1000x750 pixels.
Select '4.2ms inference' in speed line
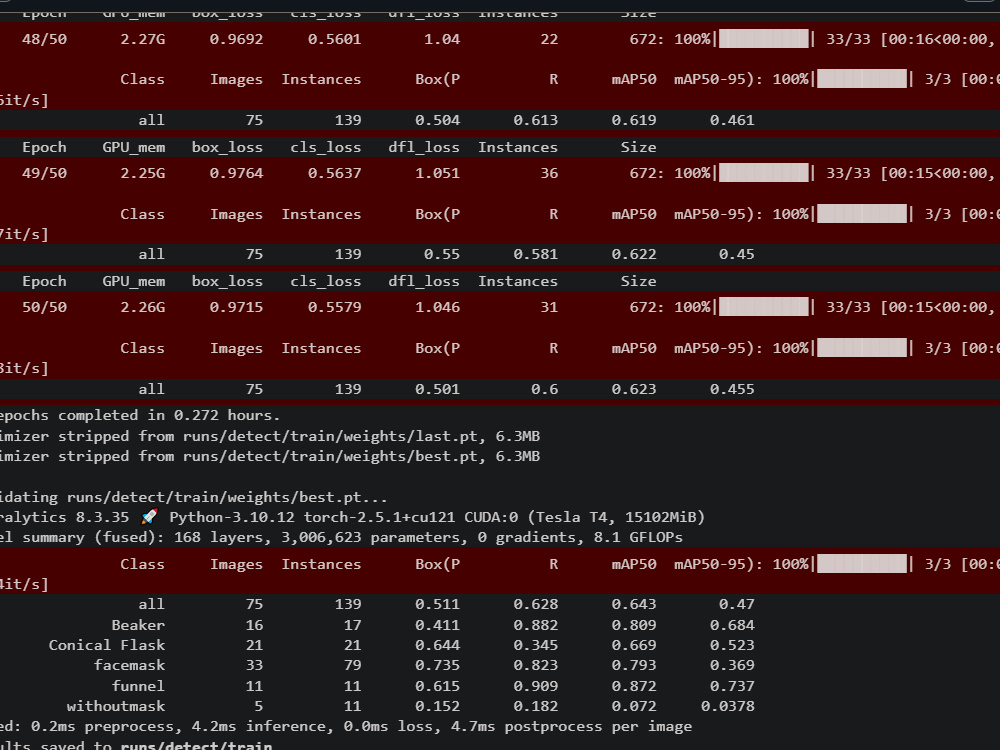263,726
